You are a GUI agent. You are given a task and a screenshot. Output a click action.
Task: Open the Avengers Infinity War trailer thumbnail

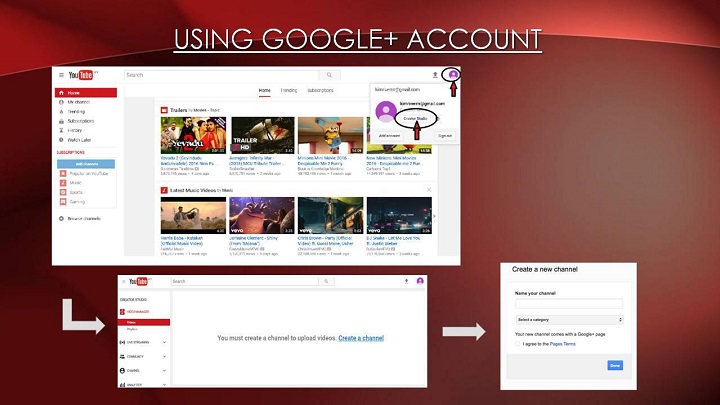[x=262, y=135]
